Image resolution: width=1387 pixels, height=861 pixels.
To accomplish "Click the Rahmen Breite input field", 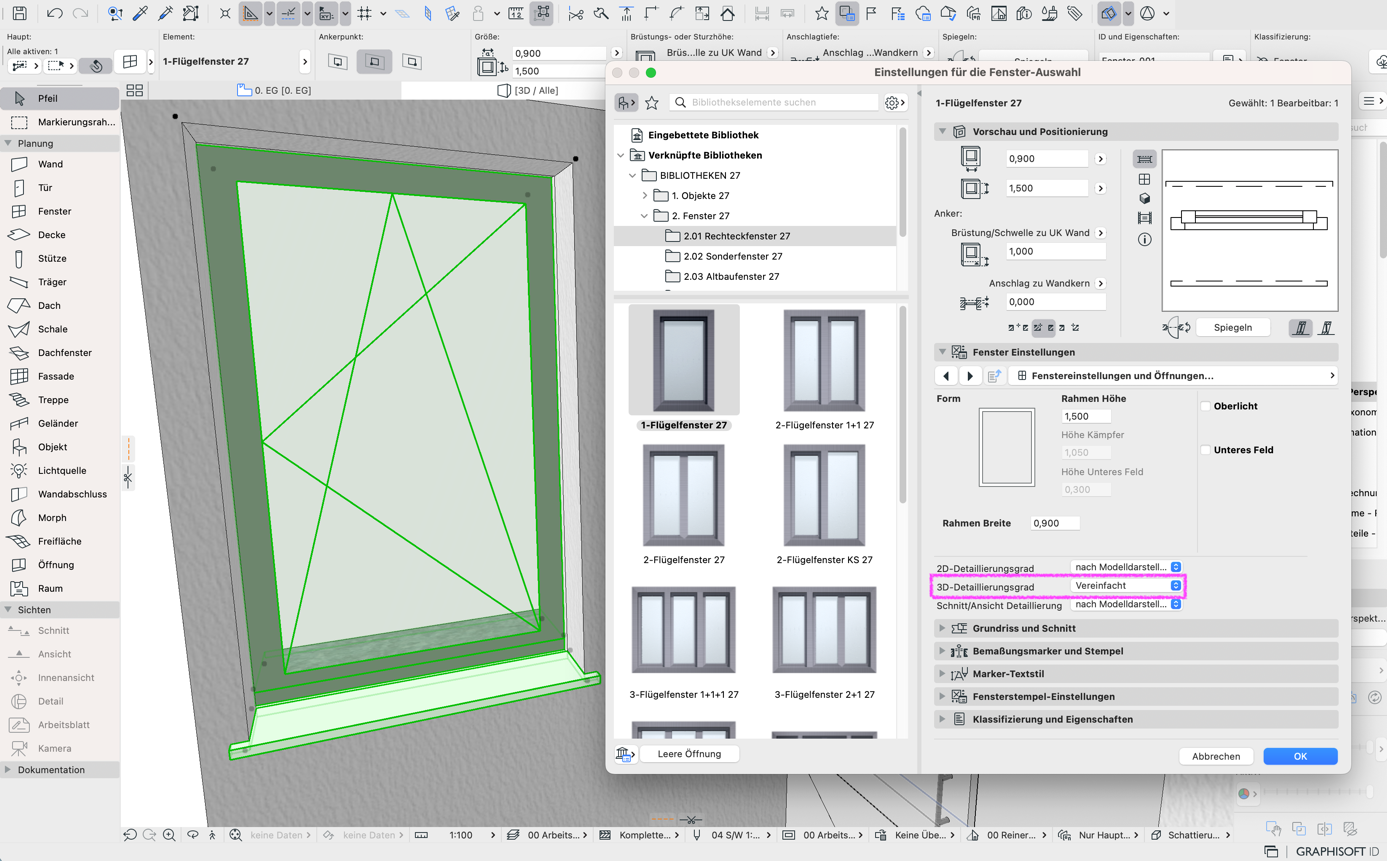I will pos(1055,523).
